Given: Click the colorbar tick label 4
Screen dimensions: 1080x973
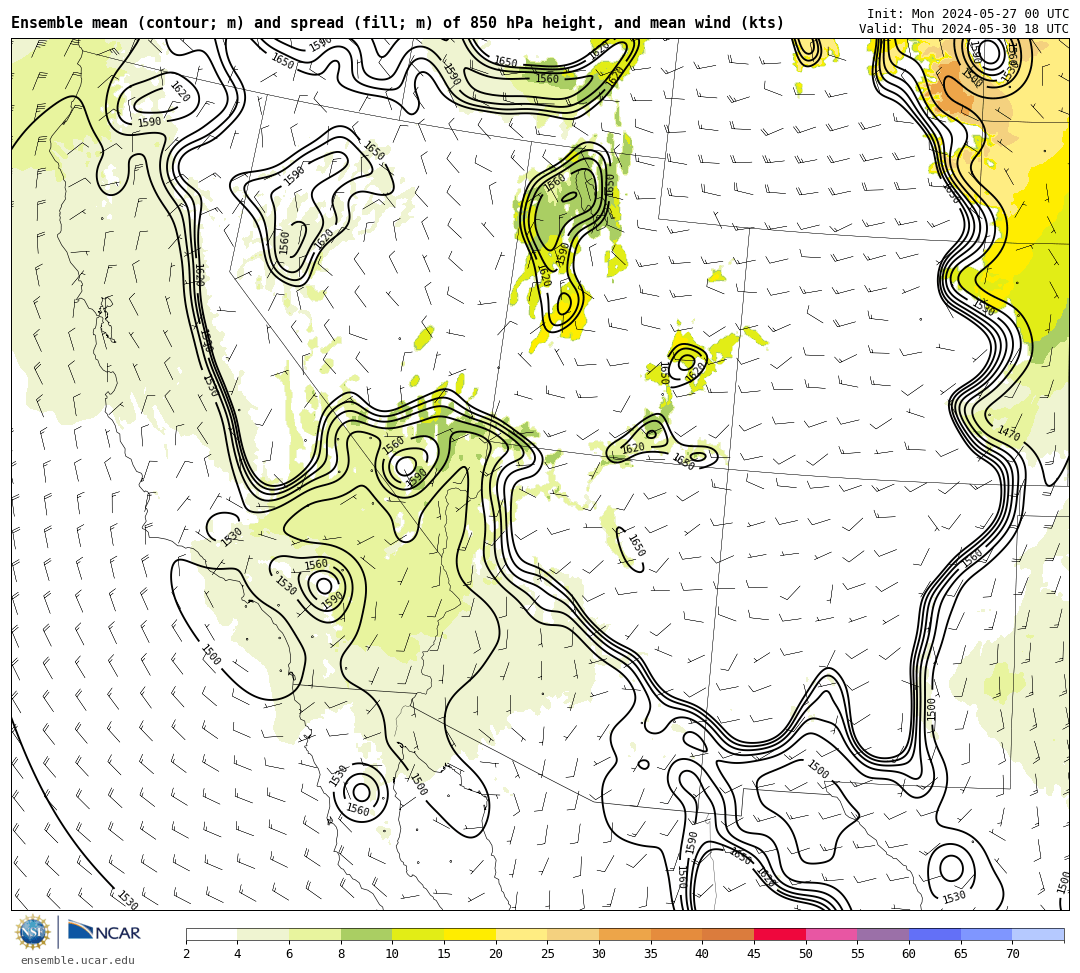Looking at the screenshot, I should pos(238,954).
